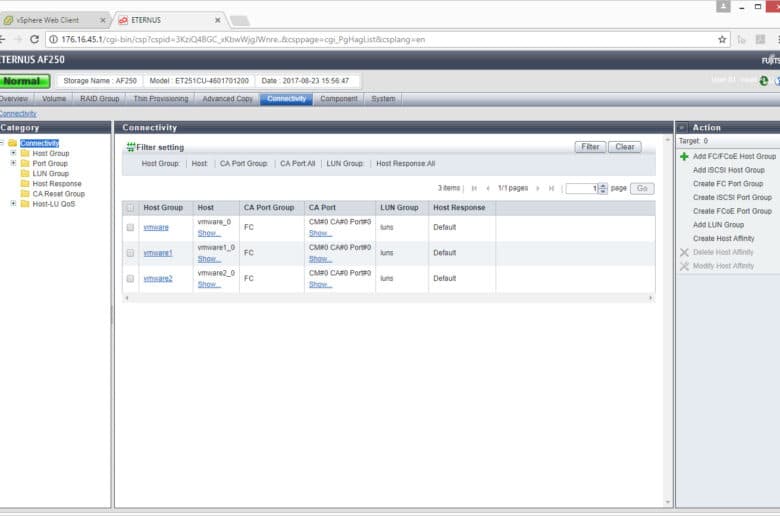The image size is (780, 516).
Task: Click the Host Response folder icon
Action: [25, 184]
